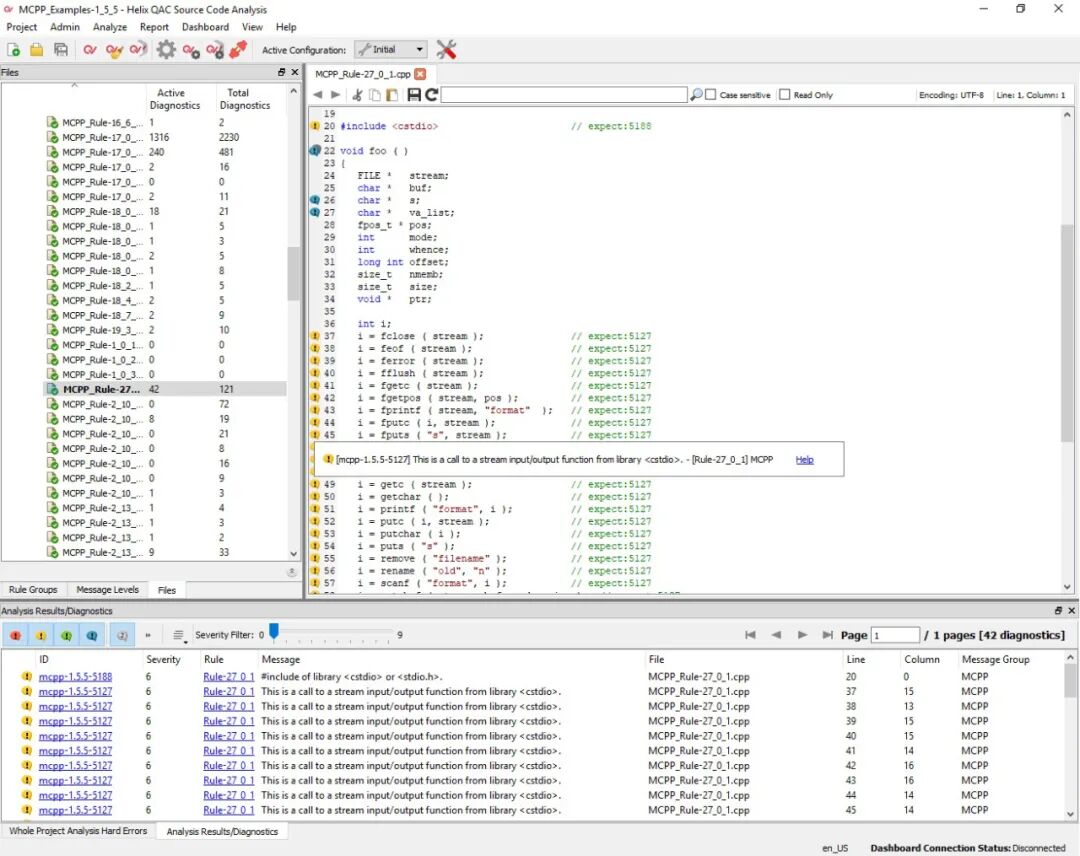Run the QAC file analysis icon
Viewport: 1080px width, 856px height.
(x=90, y=50)
